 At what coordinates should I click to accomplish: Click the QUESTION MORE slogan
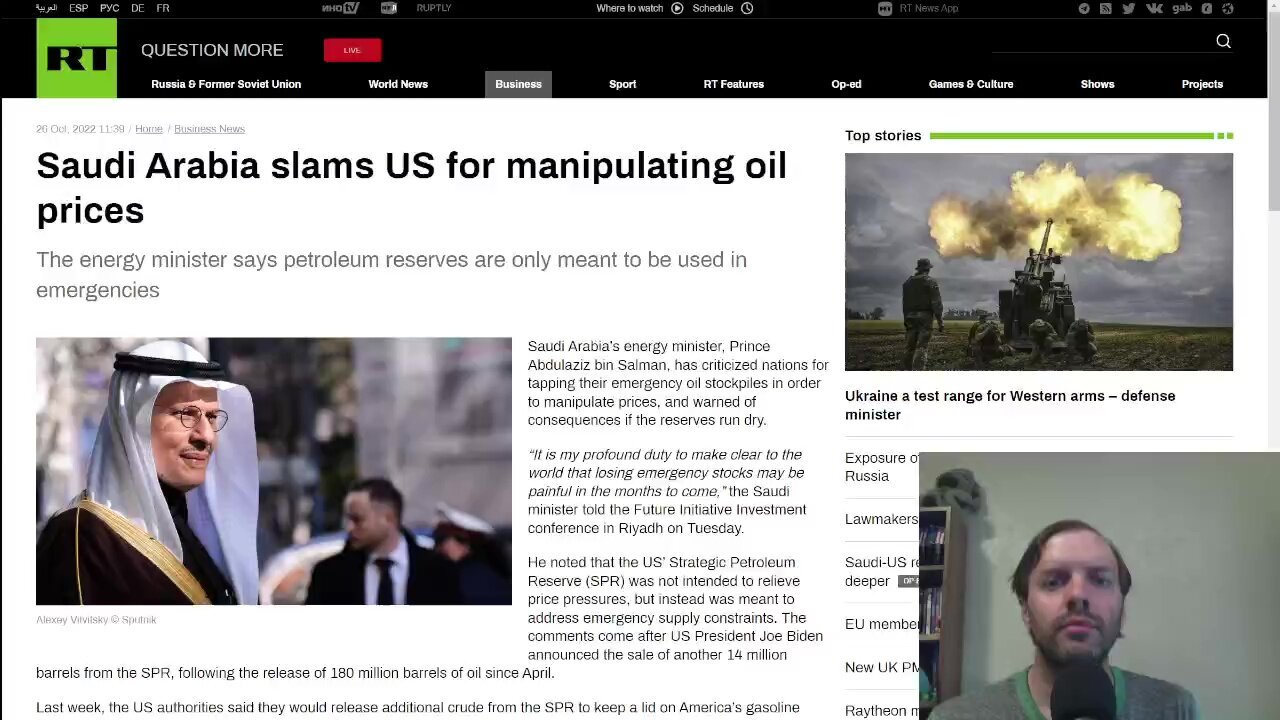pos(212,50)
